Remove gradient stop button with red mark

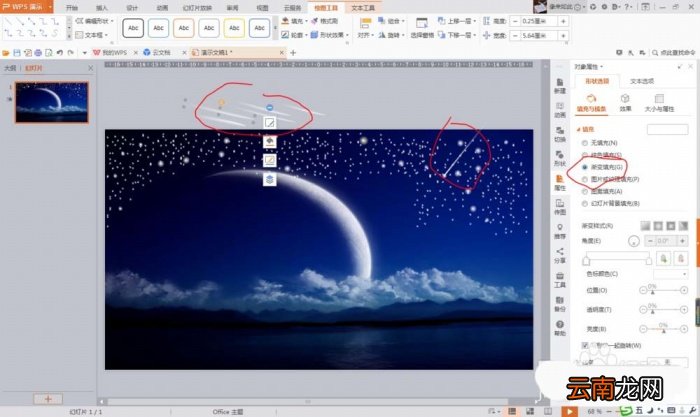681,259
